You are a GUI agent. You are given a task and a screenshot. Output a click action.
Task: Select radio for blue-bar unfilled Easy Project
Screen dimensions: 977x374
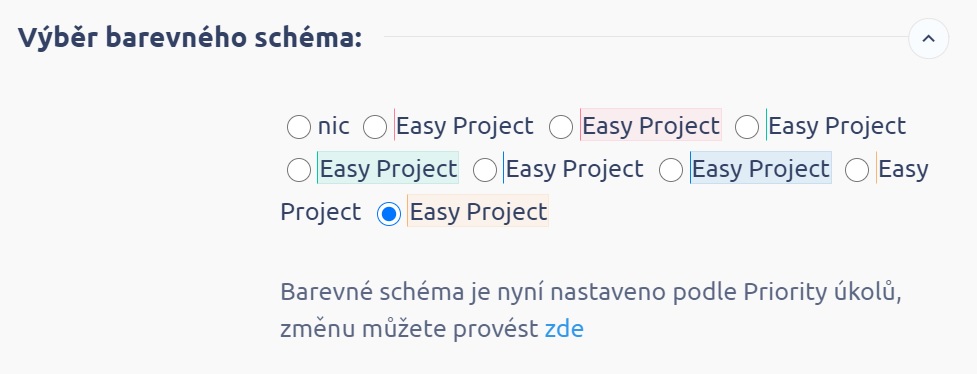tap(485, 170)
